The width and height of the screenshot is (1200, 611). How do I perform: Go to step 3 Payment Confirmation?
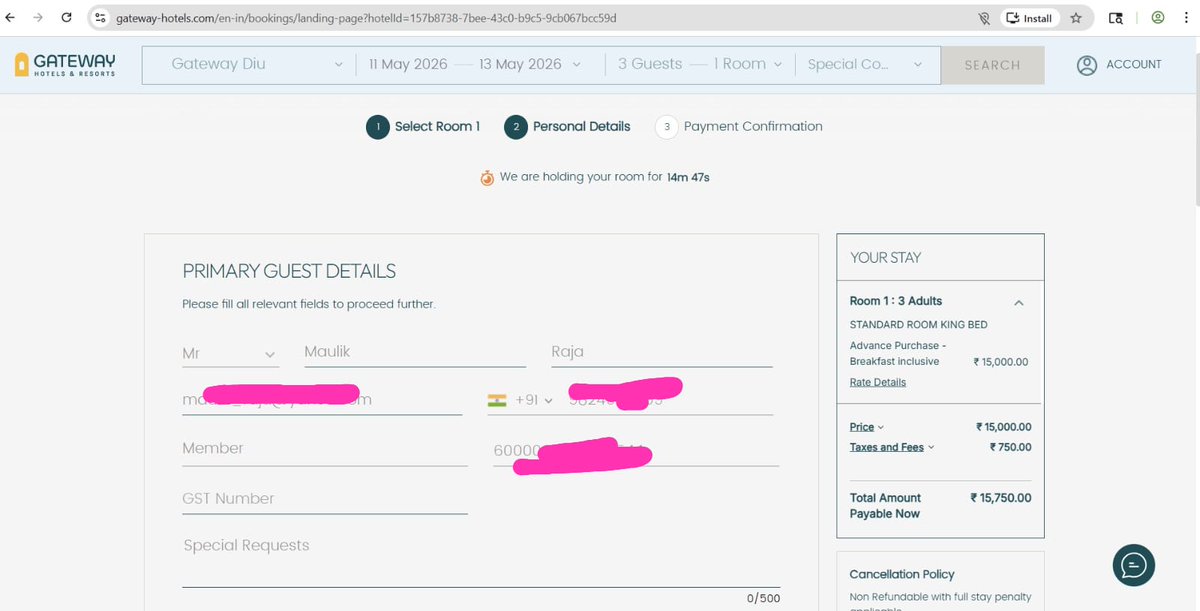(x=739, y=127)
